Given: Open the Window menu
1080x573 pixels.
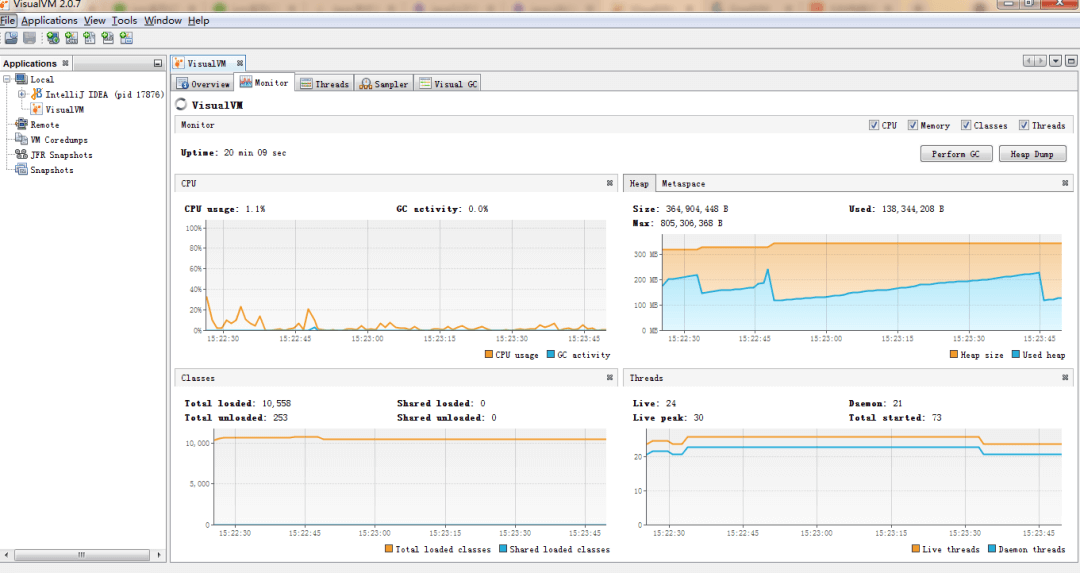Looking at the screenshot, I should [163, 21].
